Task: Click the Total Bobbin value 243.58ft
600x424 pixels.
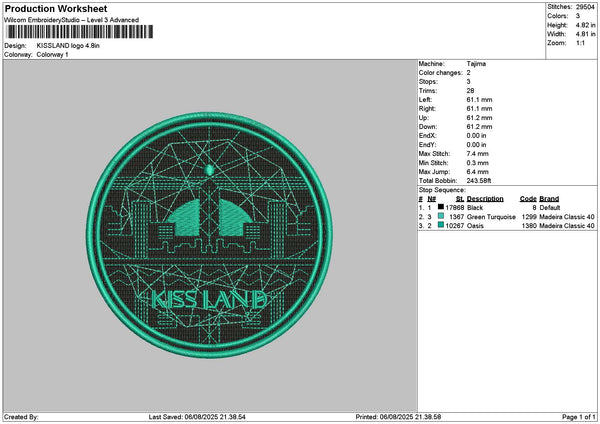Action: tap(479, 181)
